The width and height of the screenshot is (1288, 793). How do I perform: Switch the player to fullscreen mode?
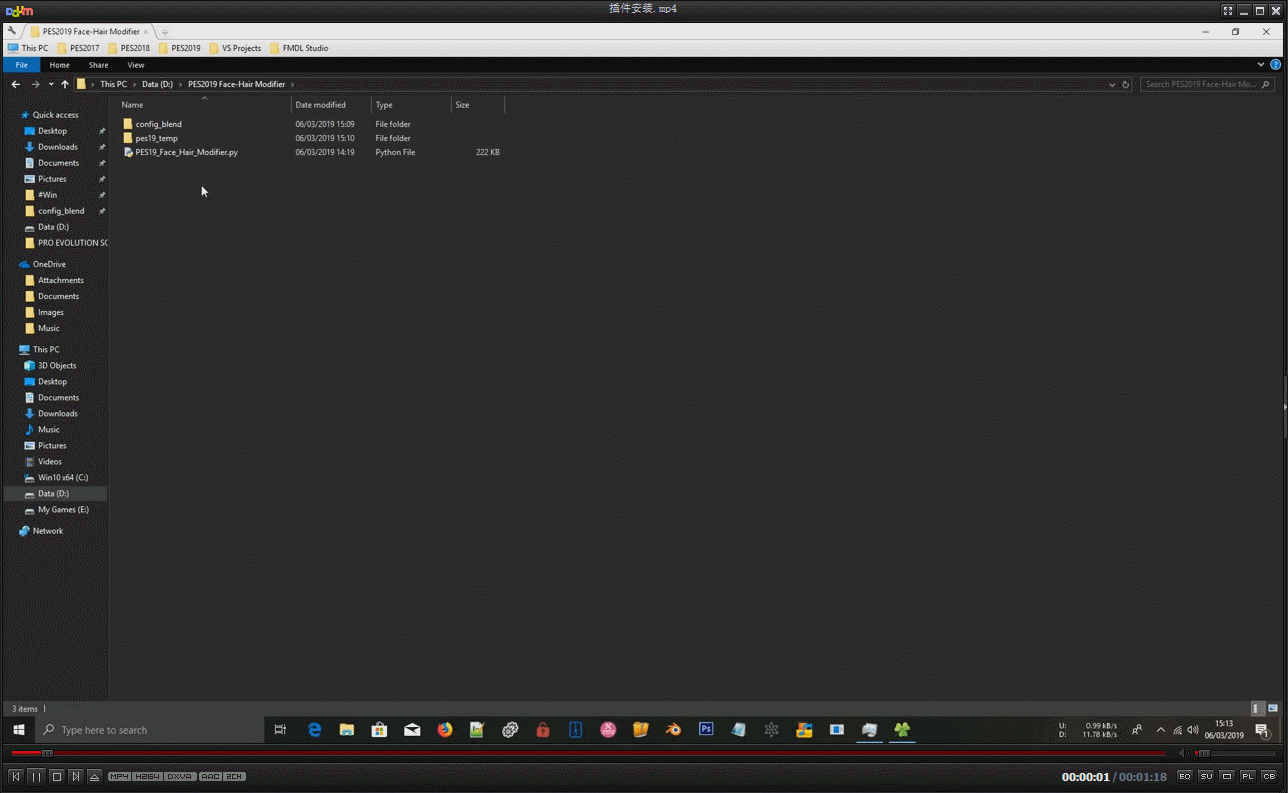coord(1227,10)
